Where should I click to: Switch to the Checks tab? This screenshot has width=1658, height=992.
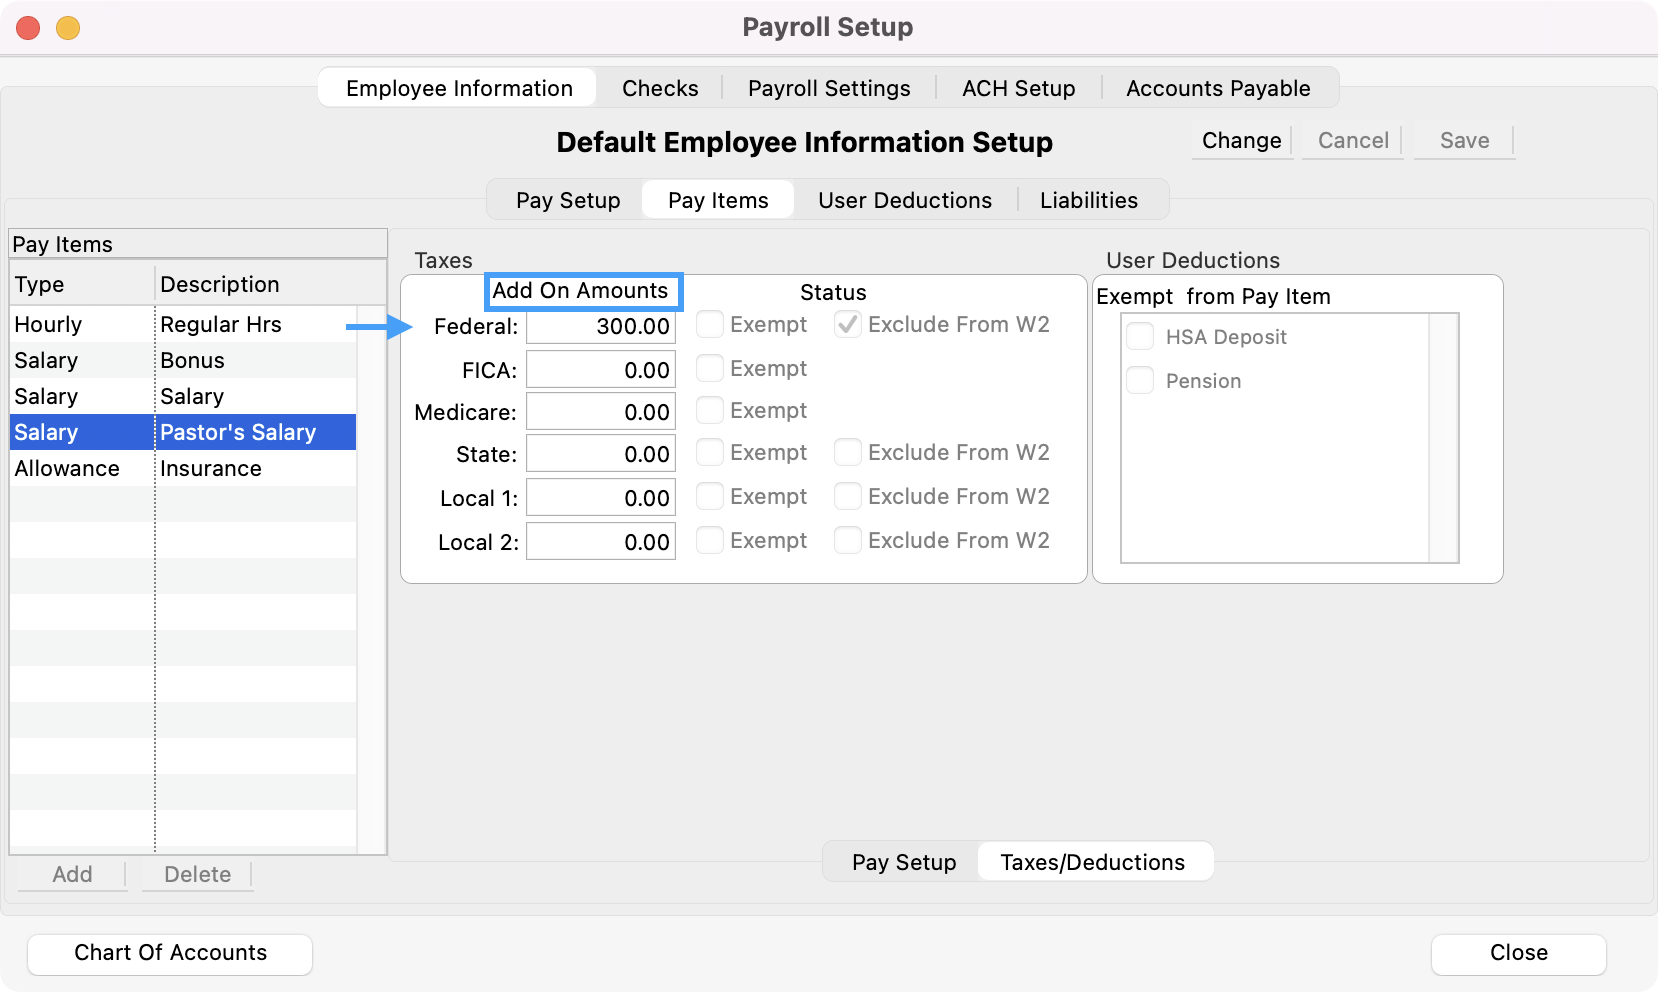point(660,88)
